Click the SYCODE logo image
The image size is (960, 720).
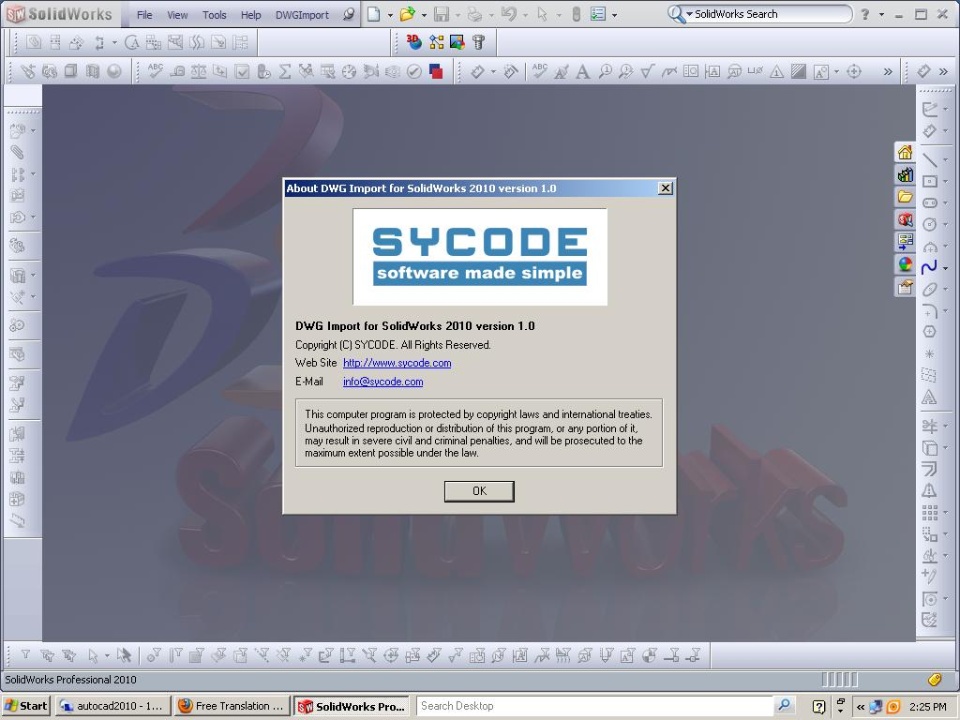(x=480, y=257)
